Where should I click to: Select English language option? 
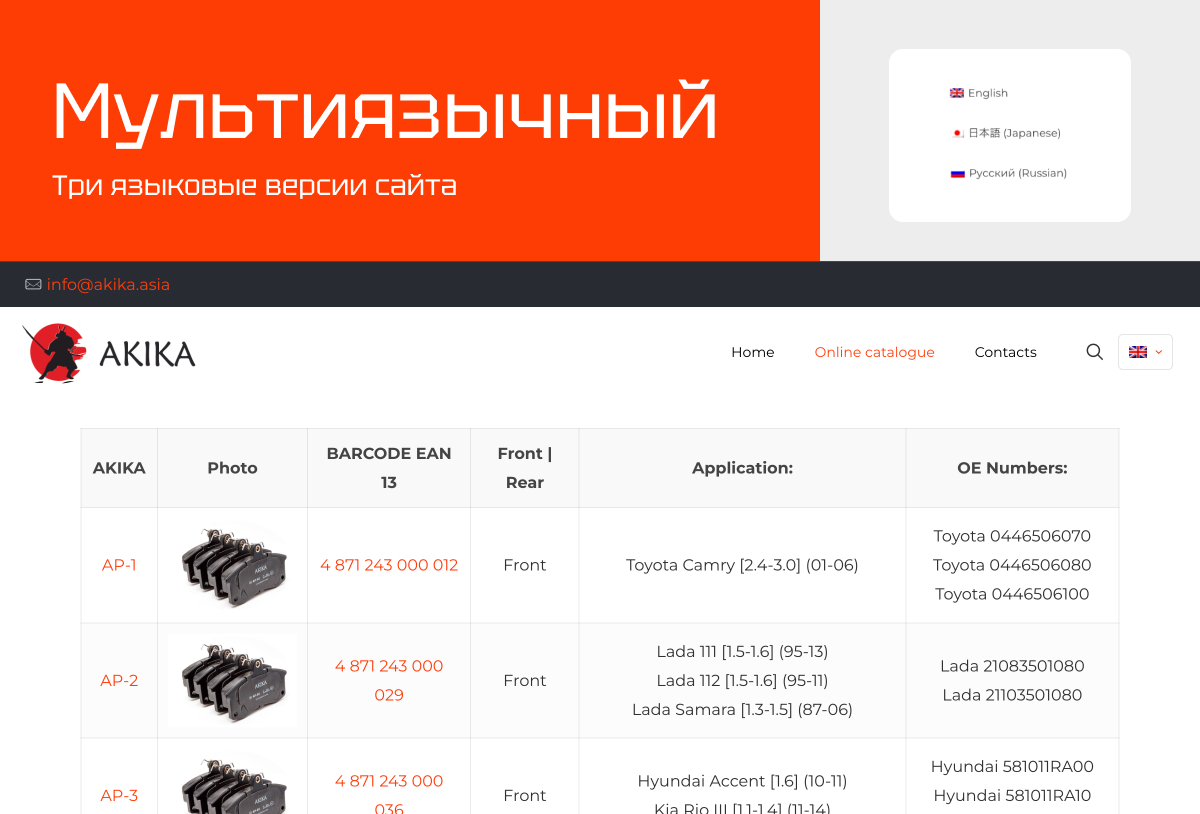tap(988, 93)
